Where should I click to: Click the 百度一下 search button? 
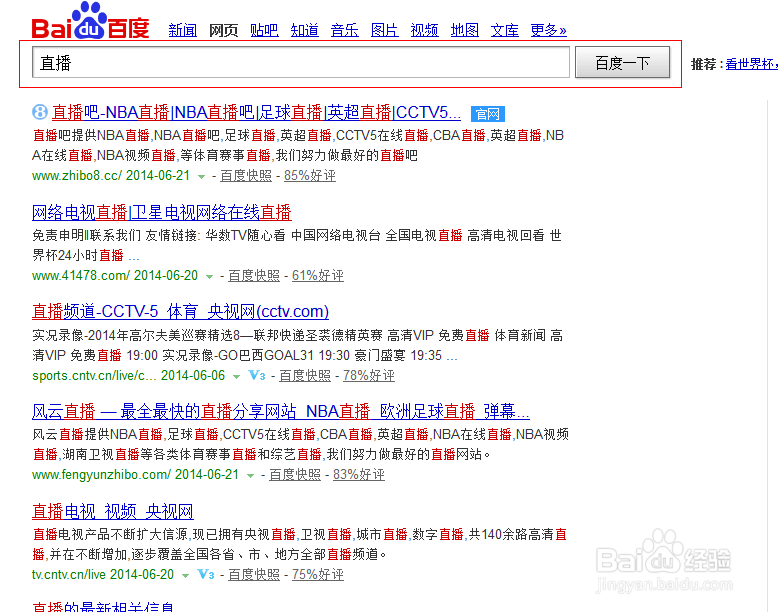[x=622, y=63]
